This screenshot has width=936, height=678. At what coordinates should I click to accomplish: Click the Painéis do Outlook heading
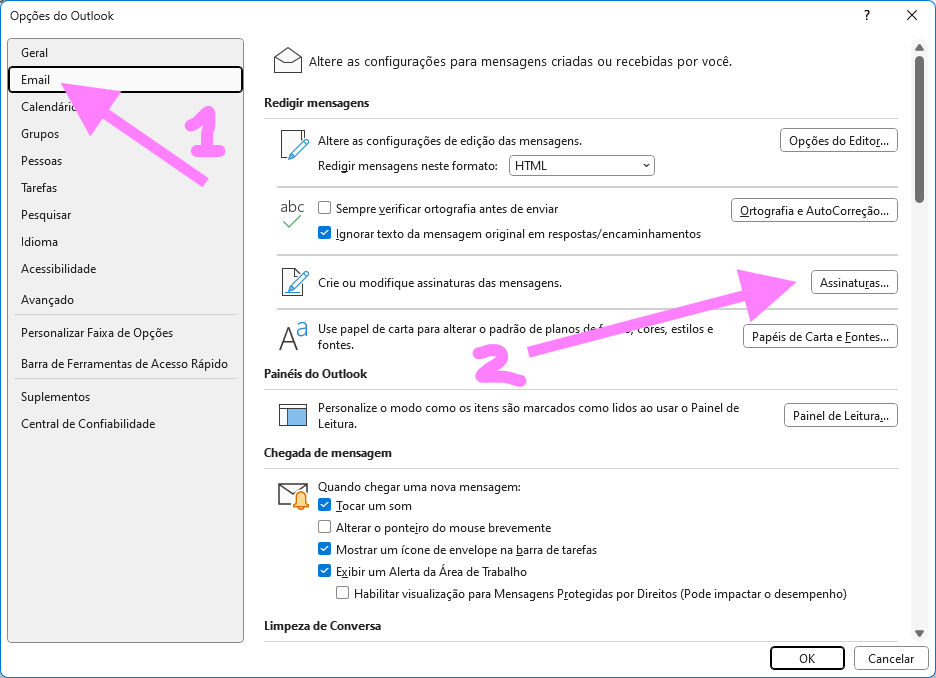click(x=315, y=374)
